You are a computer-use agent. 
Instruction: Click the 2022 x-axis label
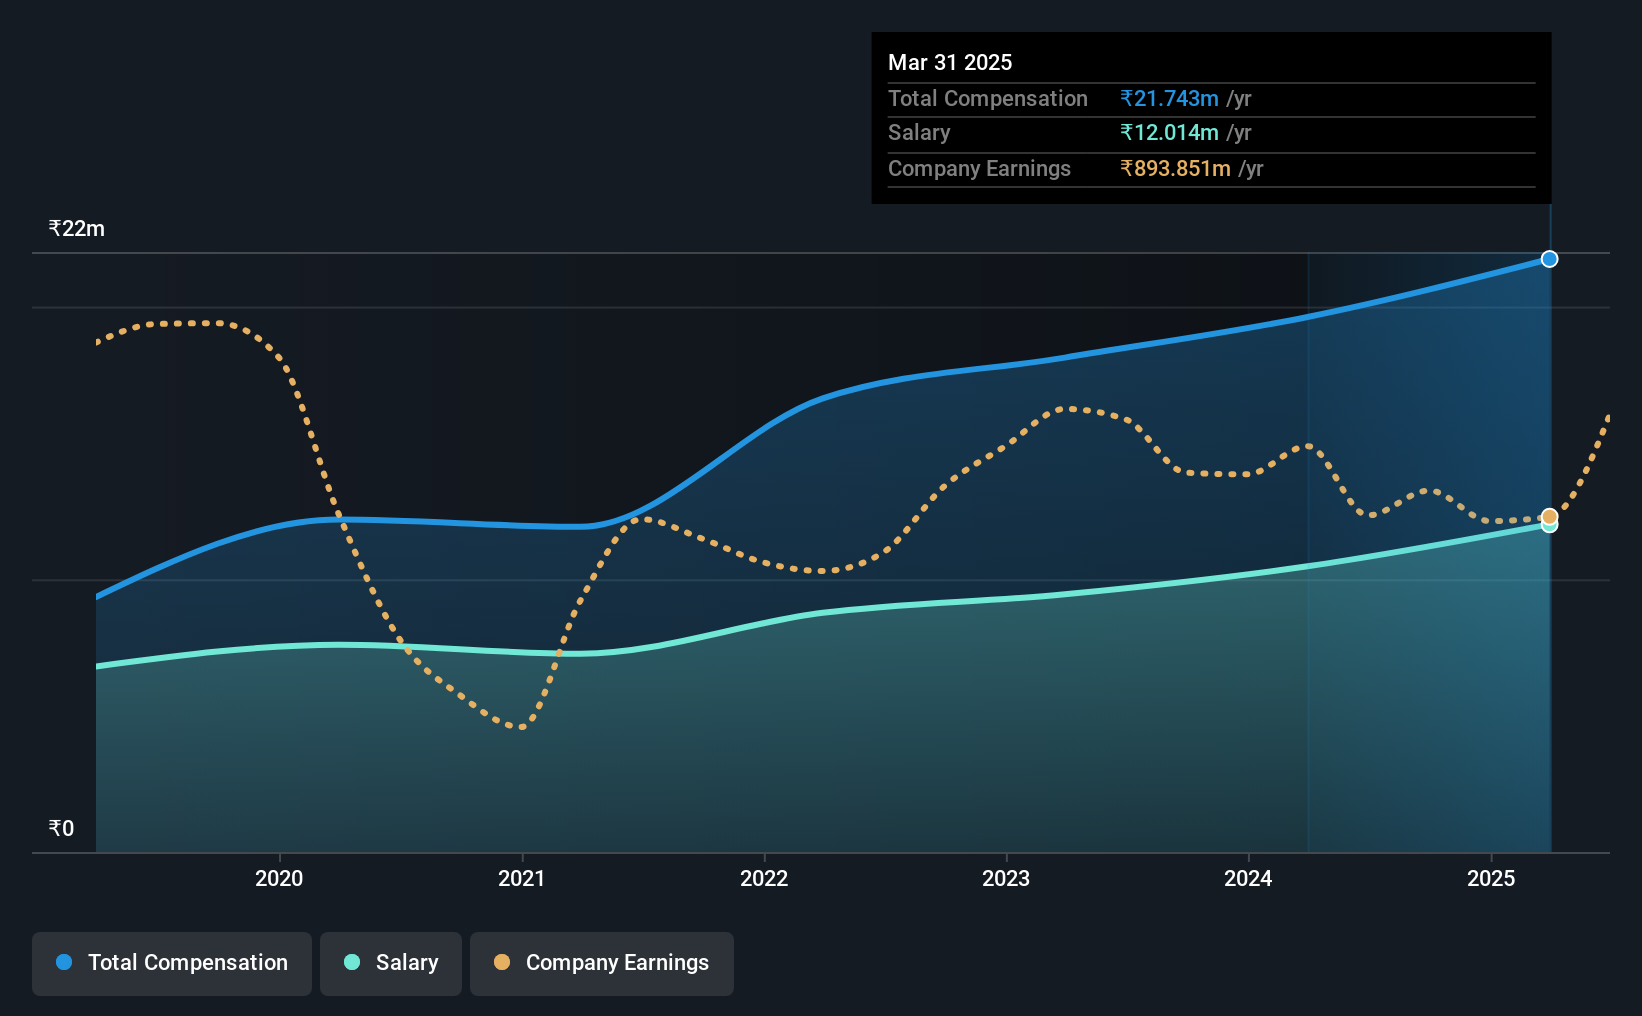pos(764,878)
